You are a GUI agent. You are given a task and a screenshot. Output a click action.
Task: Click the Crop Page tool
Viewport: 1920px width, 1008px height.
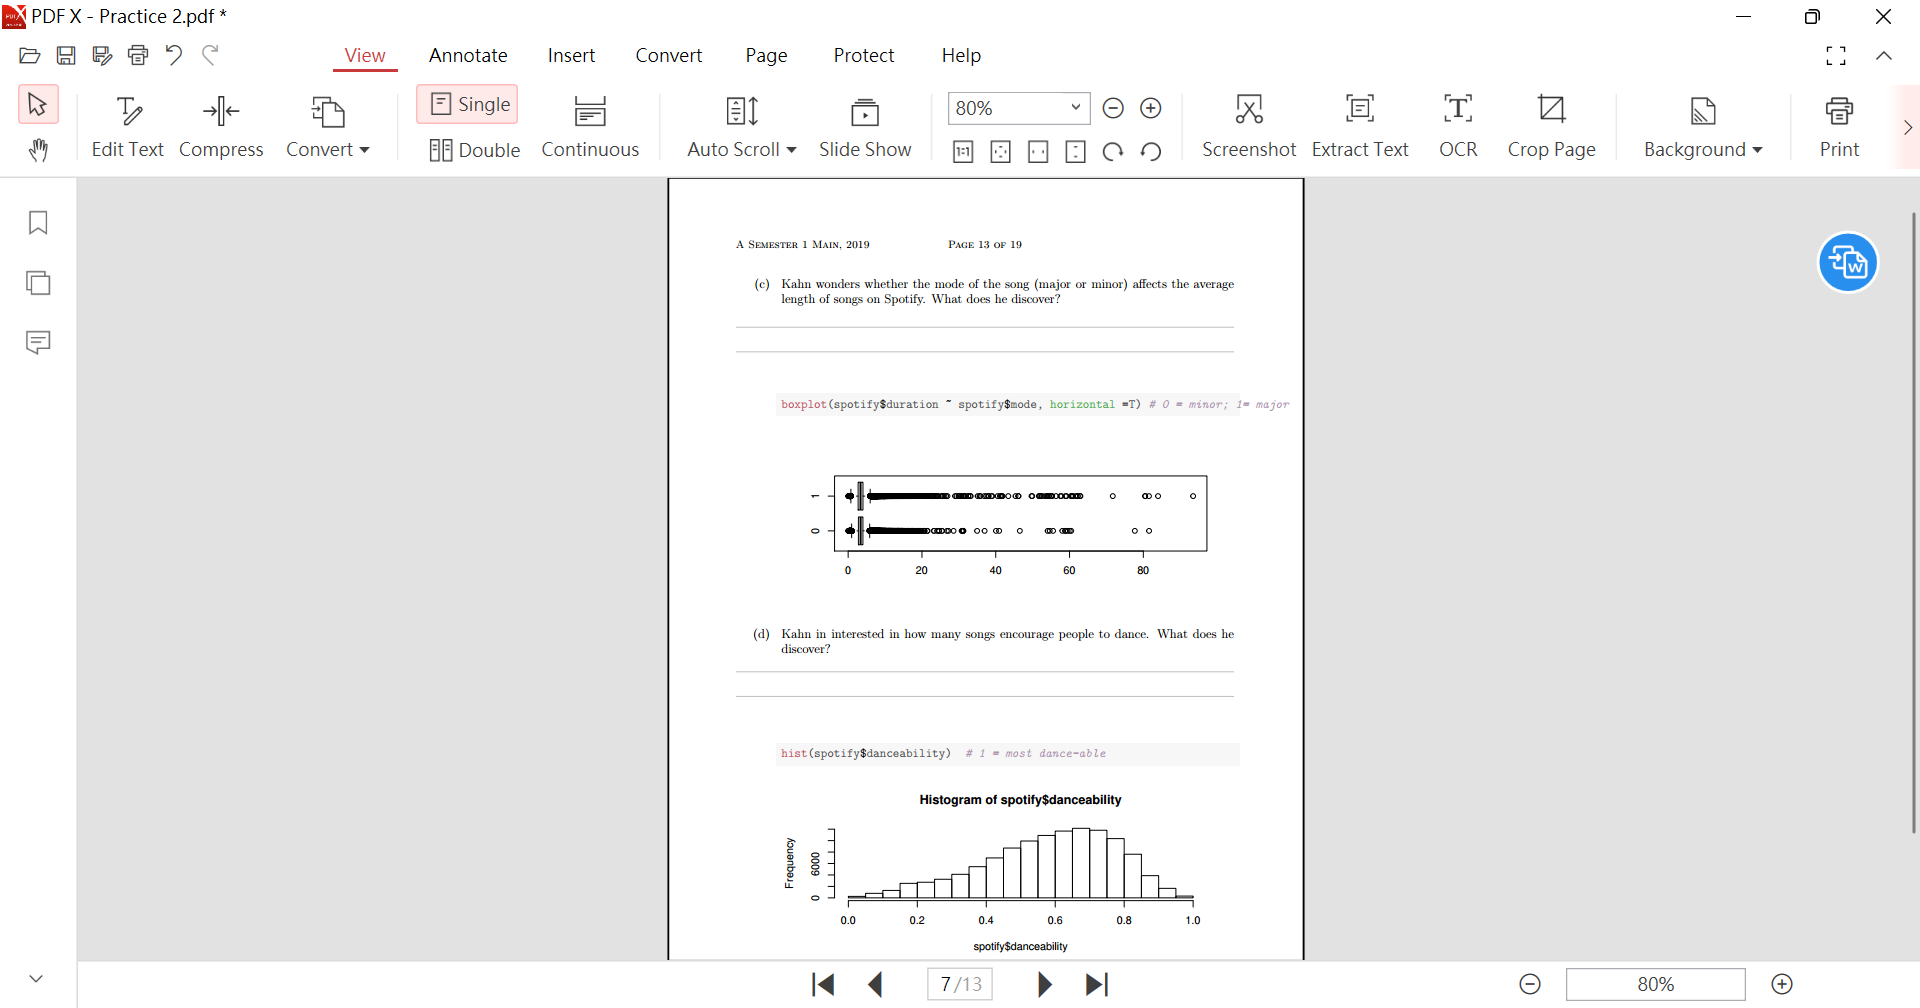[1552, 127]
